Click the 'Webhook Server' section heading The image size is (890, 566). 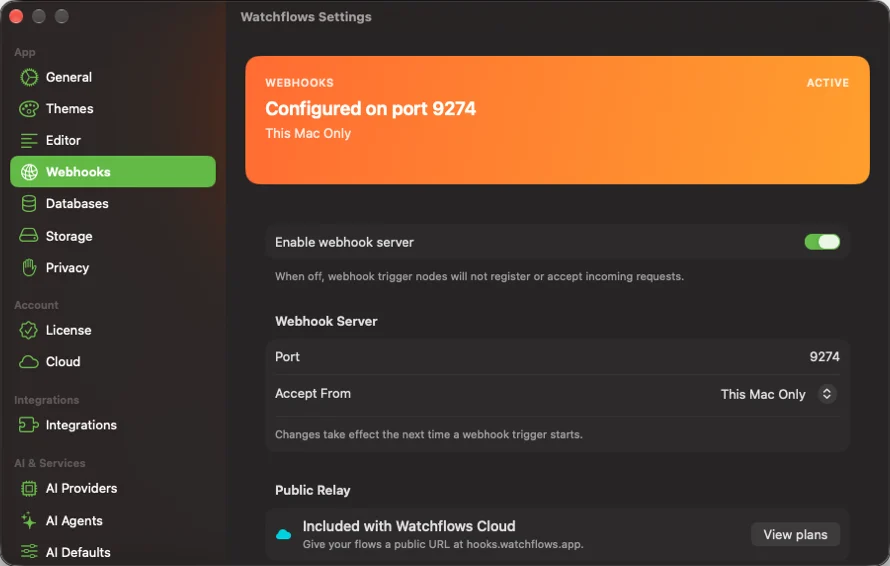pyautogui.click(x=326, y=321)
